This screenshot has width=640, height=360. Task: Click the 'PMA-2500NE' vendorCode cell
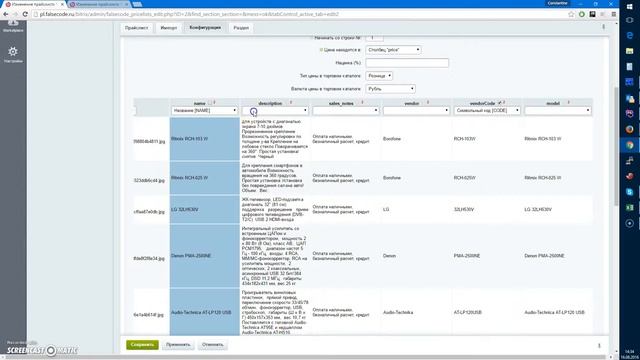pyautogui.click(x=467, y=256)
